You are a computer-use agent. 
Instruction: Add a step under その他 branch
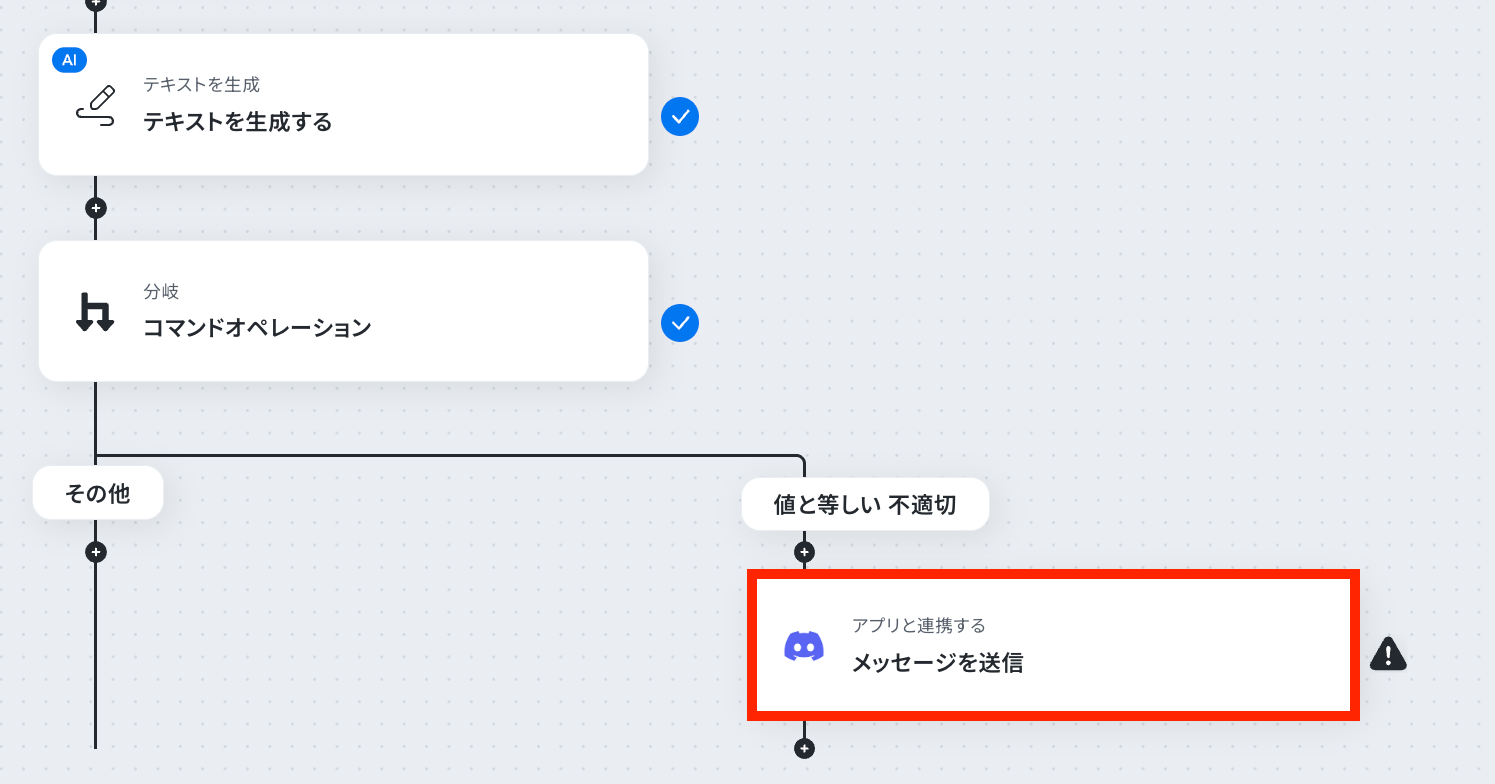95,552
